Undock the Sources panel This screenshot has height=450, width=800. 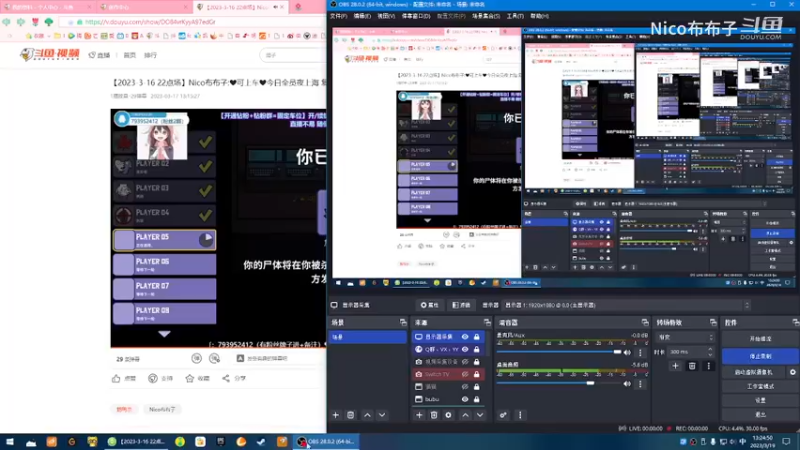point(487,322)
